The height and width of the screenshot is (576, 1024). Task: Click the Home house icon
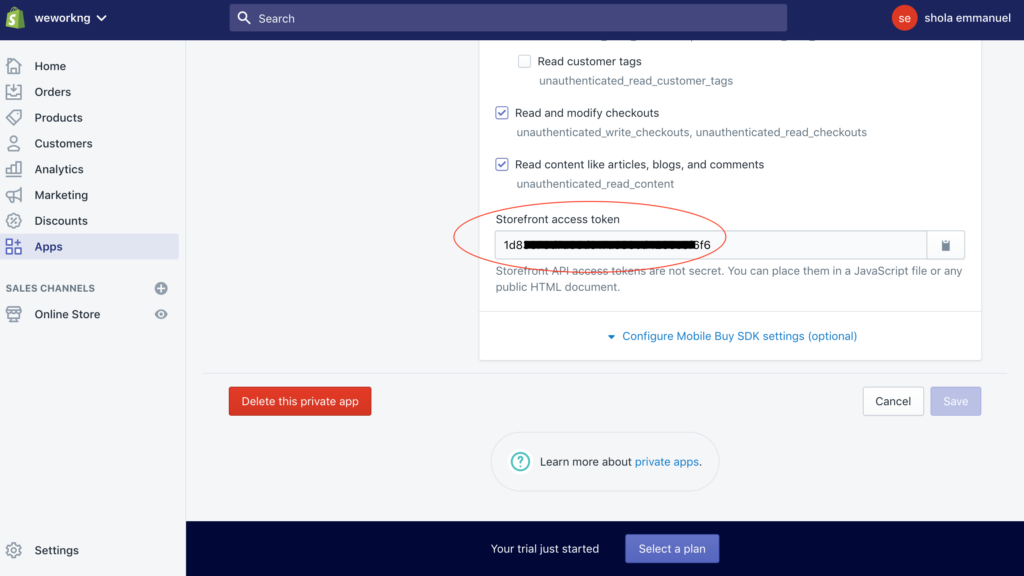(x=14, y=66)
